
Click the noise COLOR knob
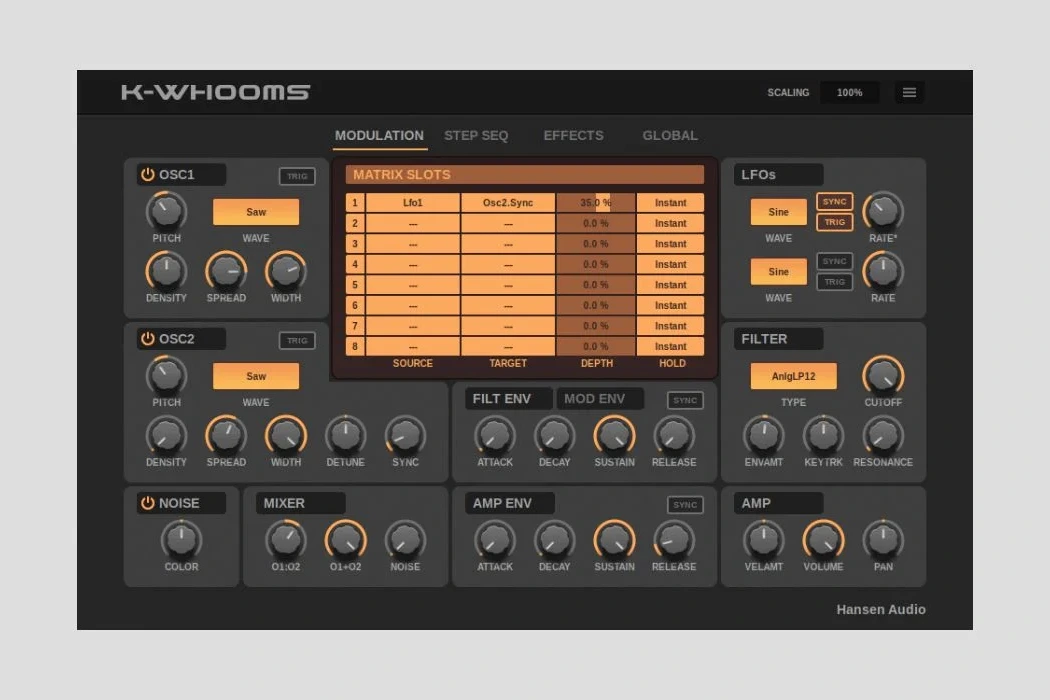click(181, 539)
